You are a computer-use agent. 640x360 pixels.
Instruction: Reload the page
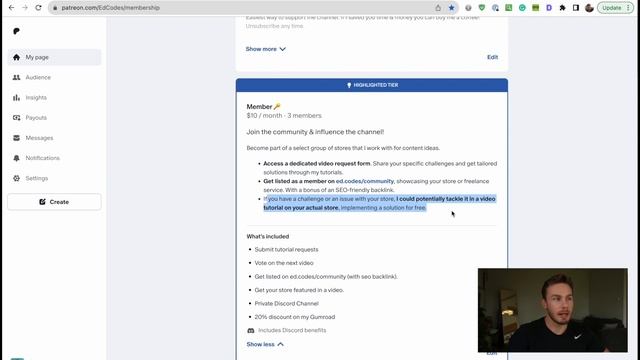(38, 8)
